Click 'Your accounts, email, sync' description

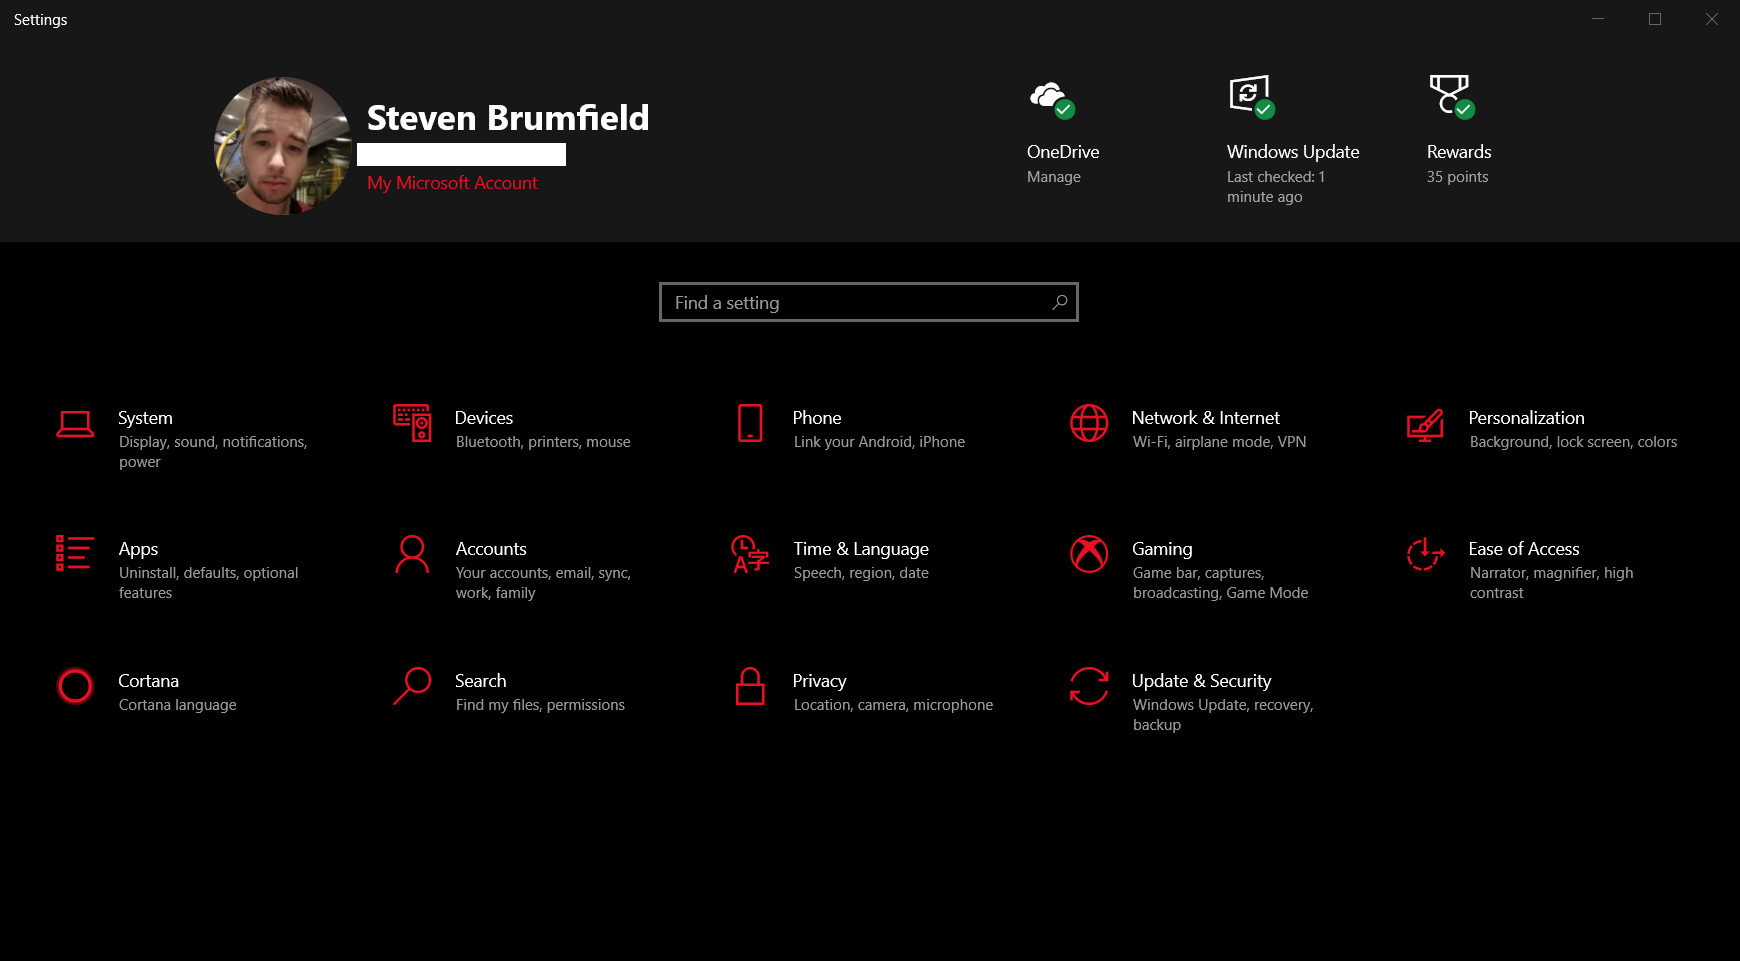(x=543, y=583)
